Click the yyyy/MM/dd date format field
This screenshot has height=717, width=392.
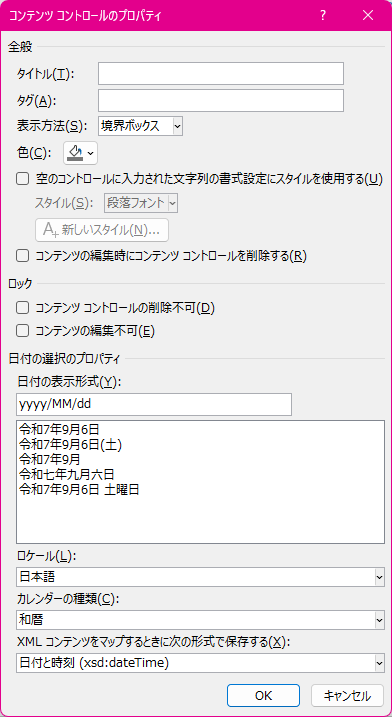154,404
